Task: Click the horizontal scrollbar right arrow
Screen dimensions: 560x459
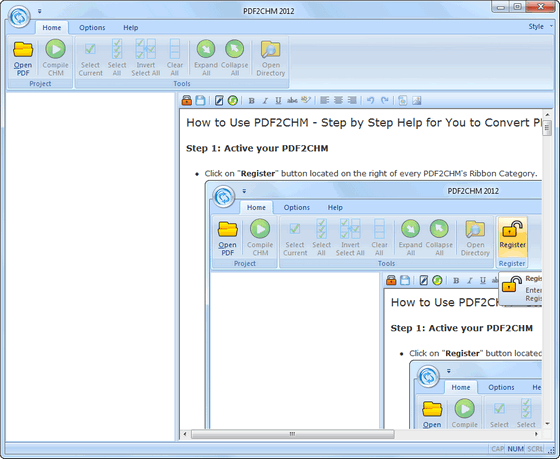Action: click(x=536, y=434)
